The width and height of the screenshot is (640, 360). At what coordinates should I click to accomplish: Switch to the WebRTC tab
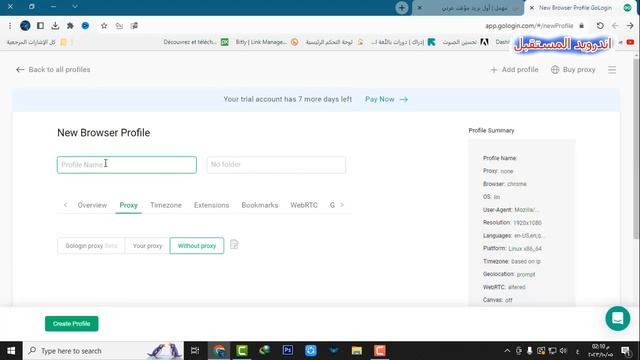pos(304,205)
